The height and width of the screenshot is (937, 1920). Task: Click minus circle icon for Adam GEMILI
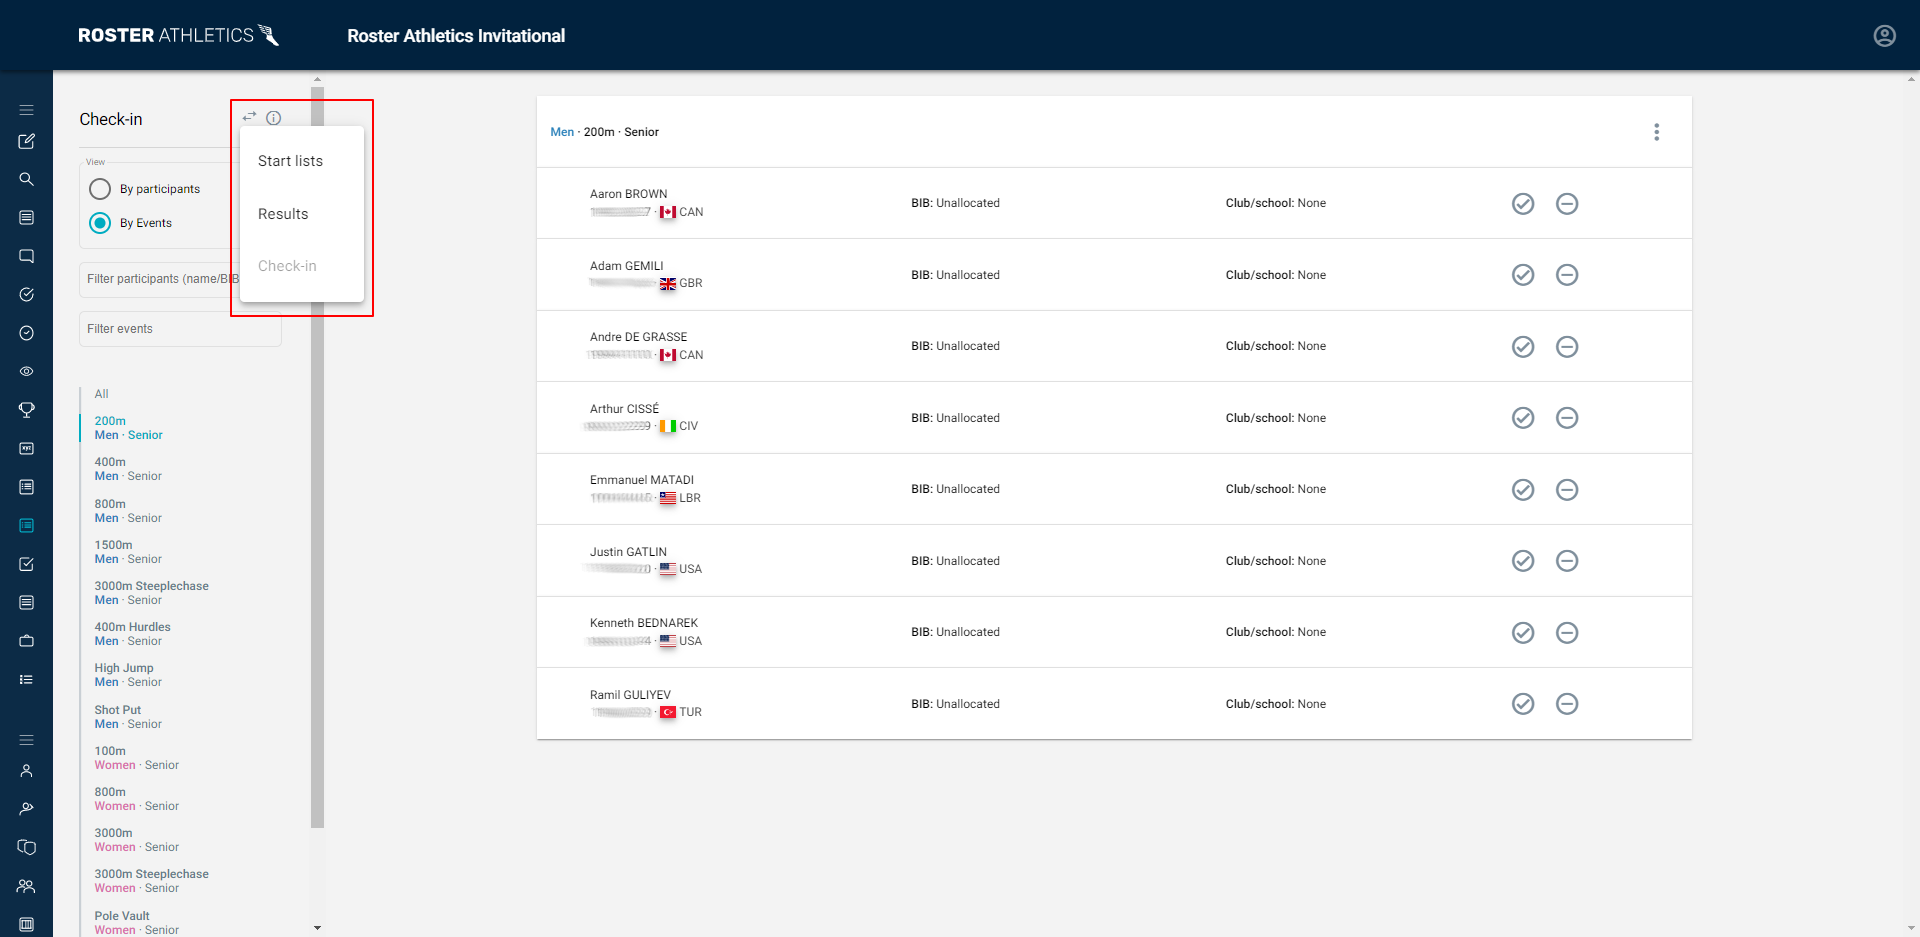(x=1567, y=275)
